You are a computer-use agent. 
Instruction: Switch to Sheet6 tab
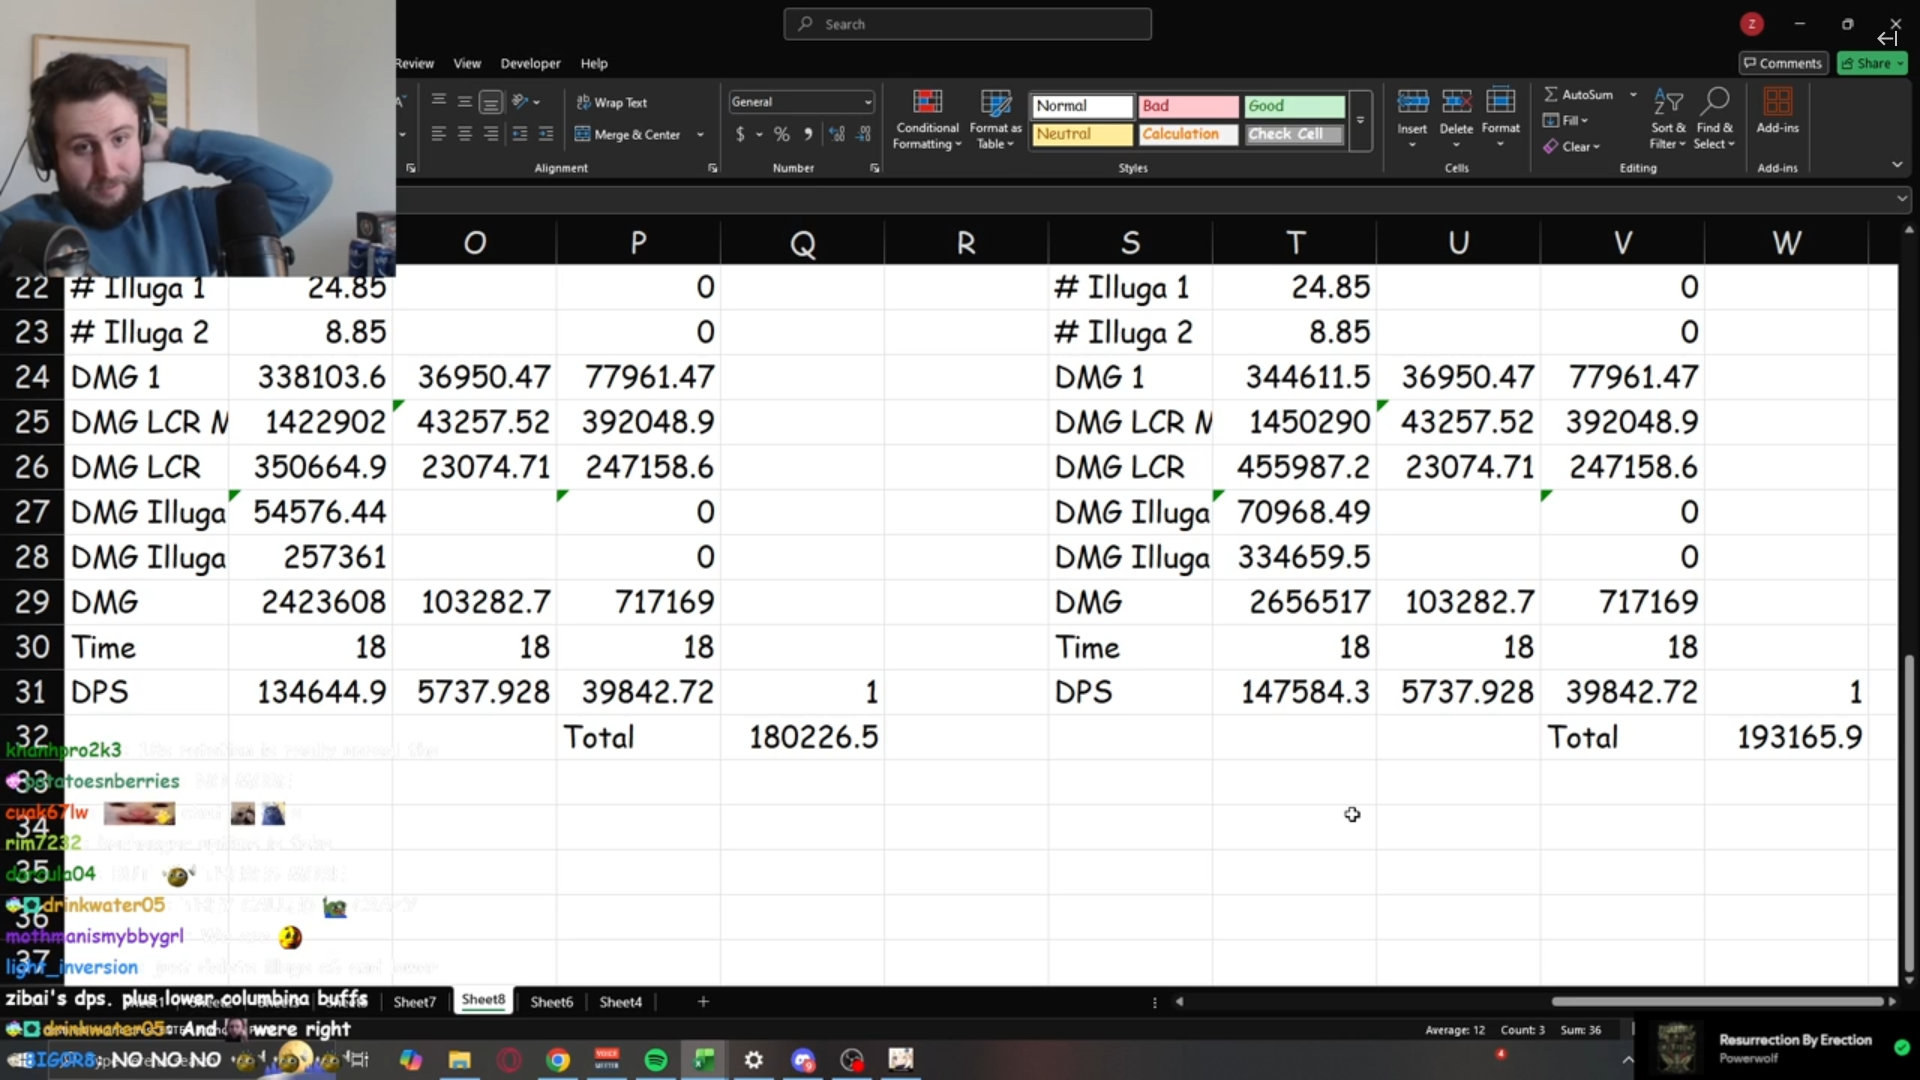pos(551,1001)
